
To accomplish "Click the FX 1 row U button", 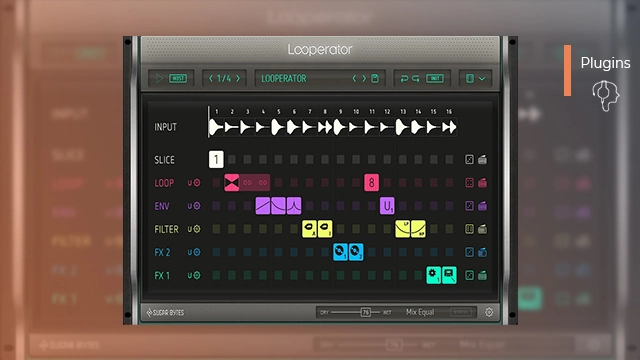I will pos(189,276).
